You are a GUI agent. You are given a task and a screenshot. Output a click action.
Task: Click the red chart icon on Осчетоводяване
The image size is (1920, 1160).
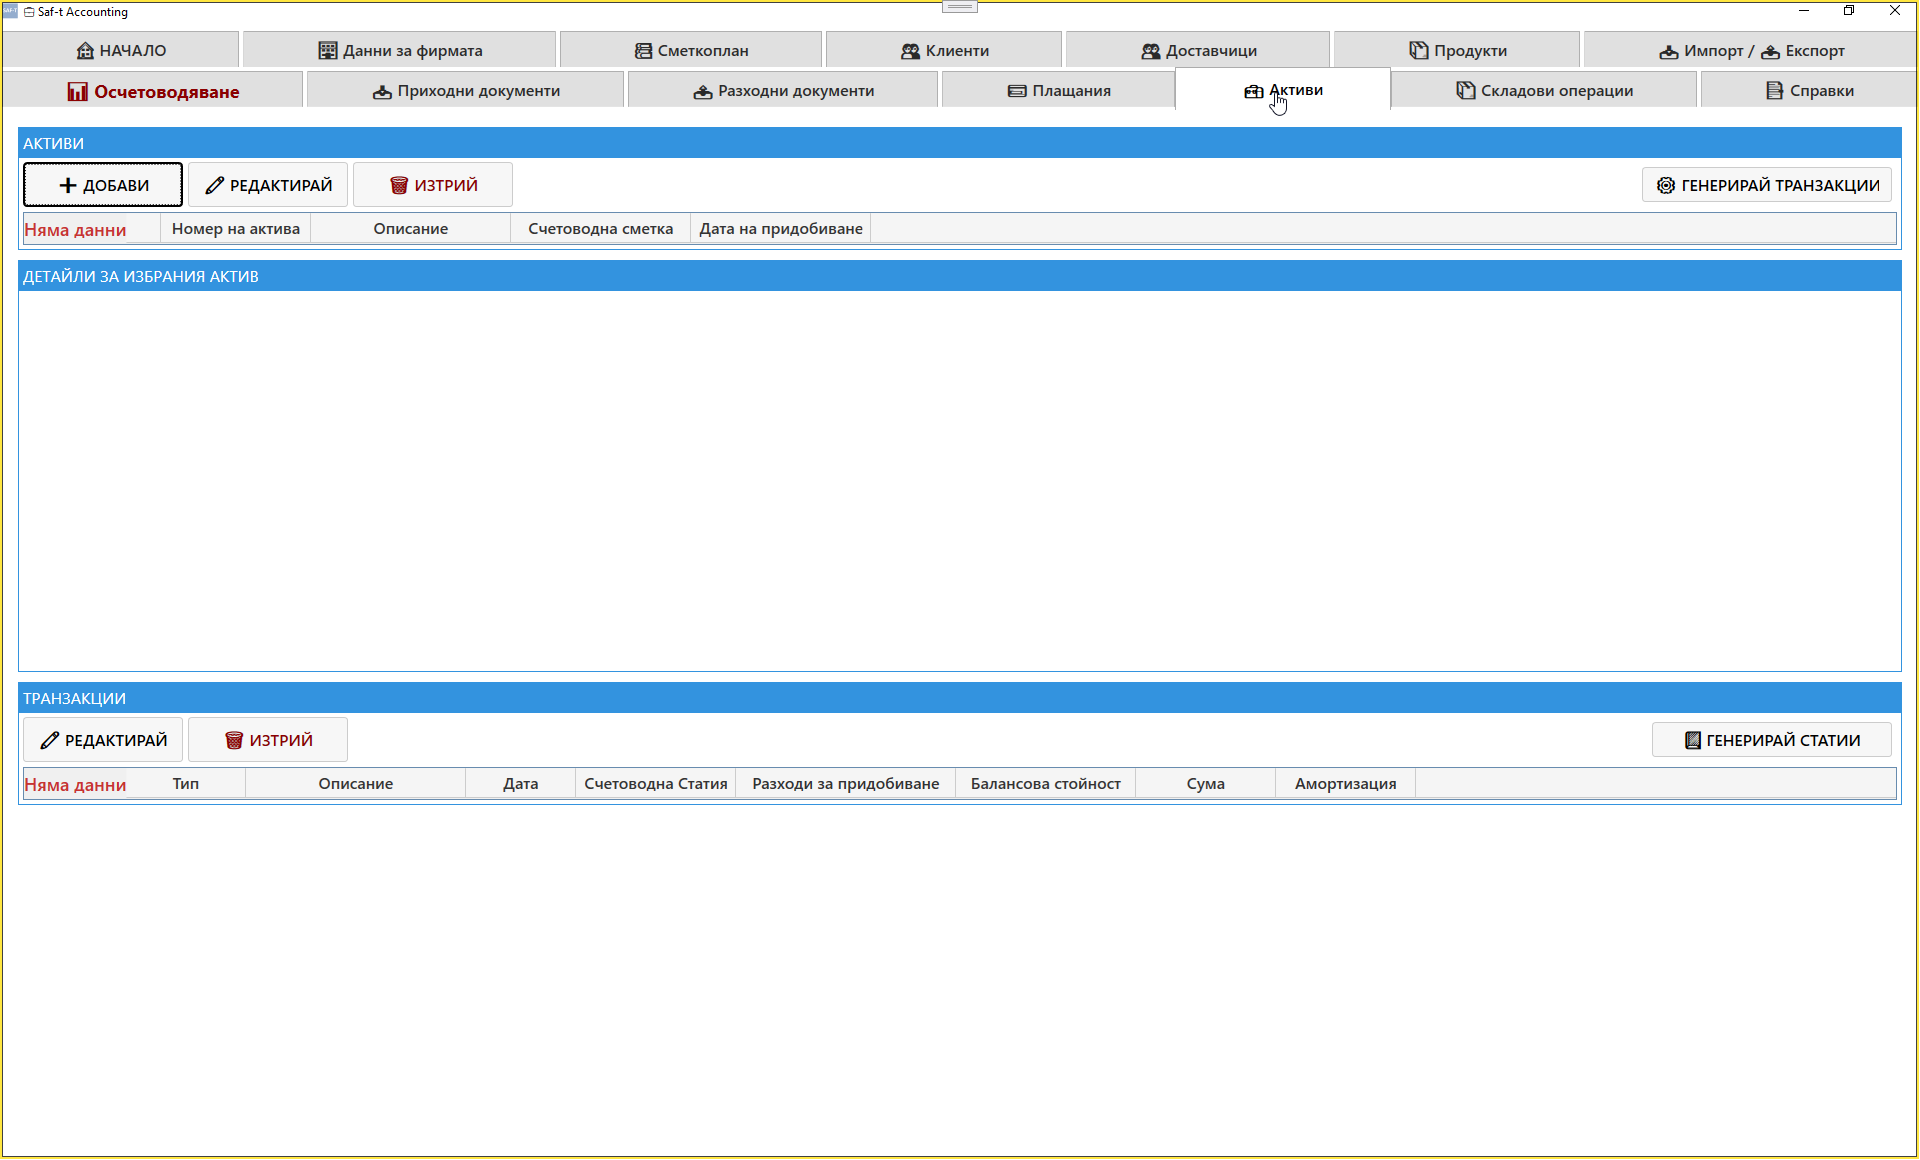[x=78, y=91]
